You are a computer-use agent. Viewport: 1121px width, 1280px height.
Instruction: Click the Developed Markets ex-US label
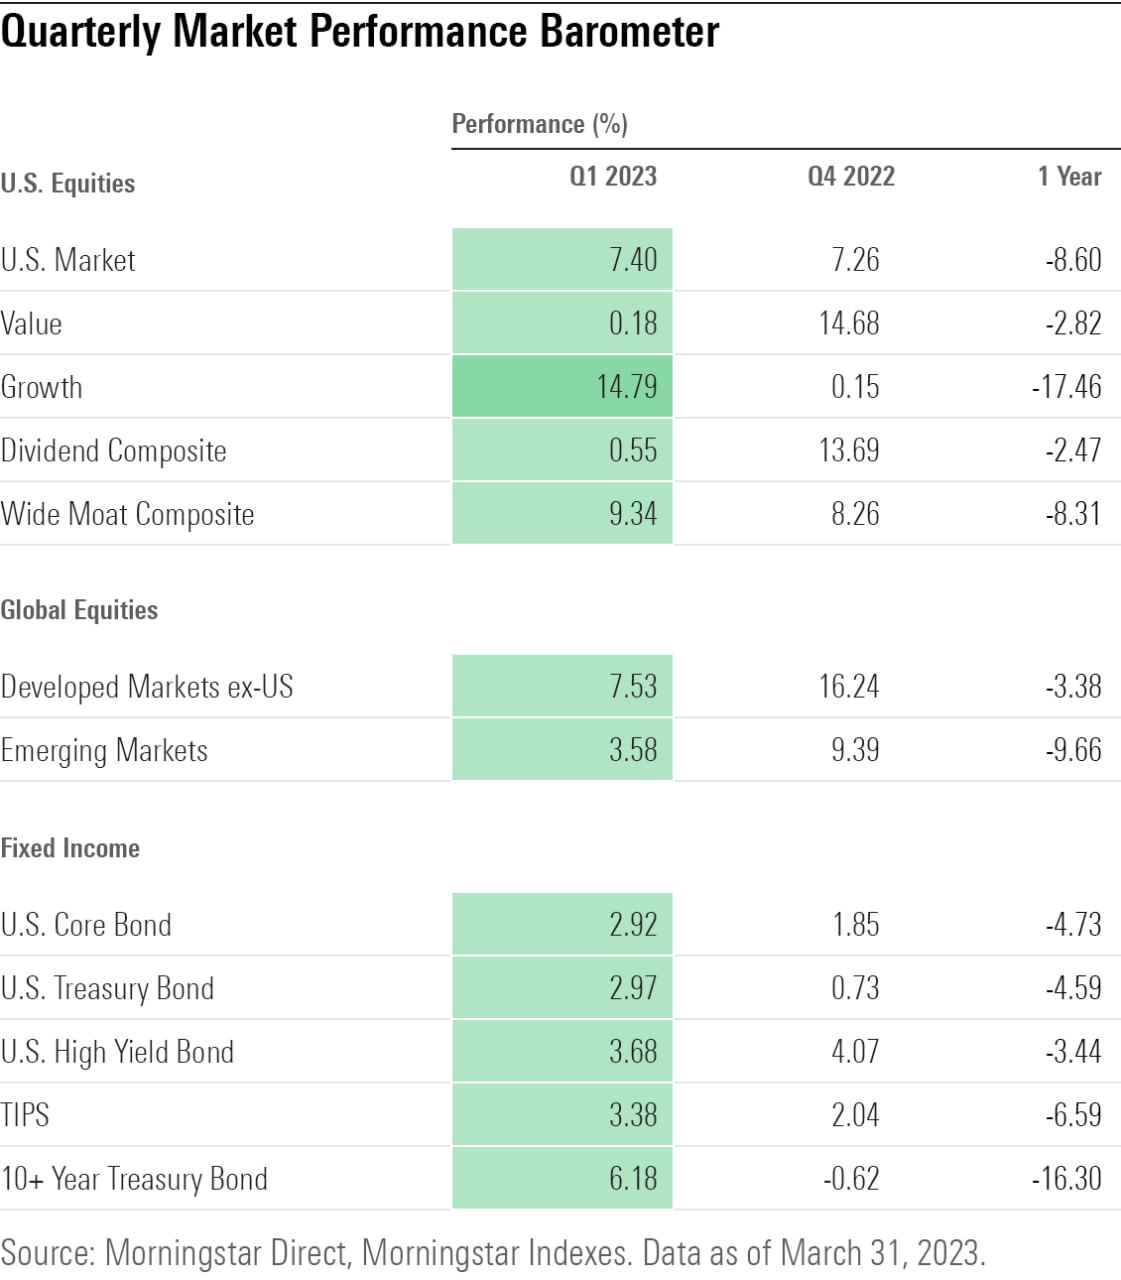coord(147,687)
